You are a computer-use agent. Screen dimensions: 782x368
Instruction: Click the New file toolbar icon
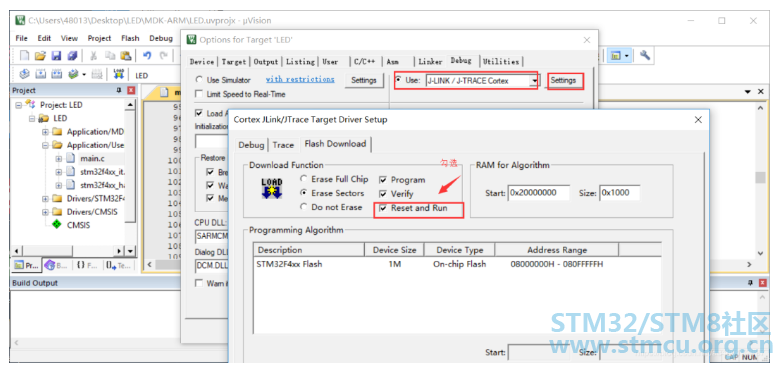[24, 55]
